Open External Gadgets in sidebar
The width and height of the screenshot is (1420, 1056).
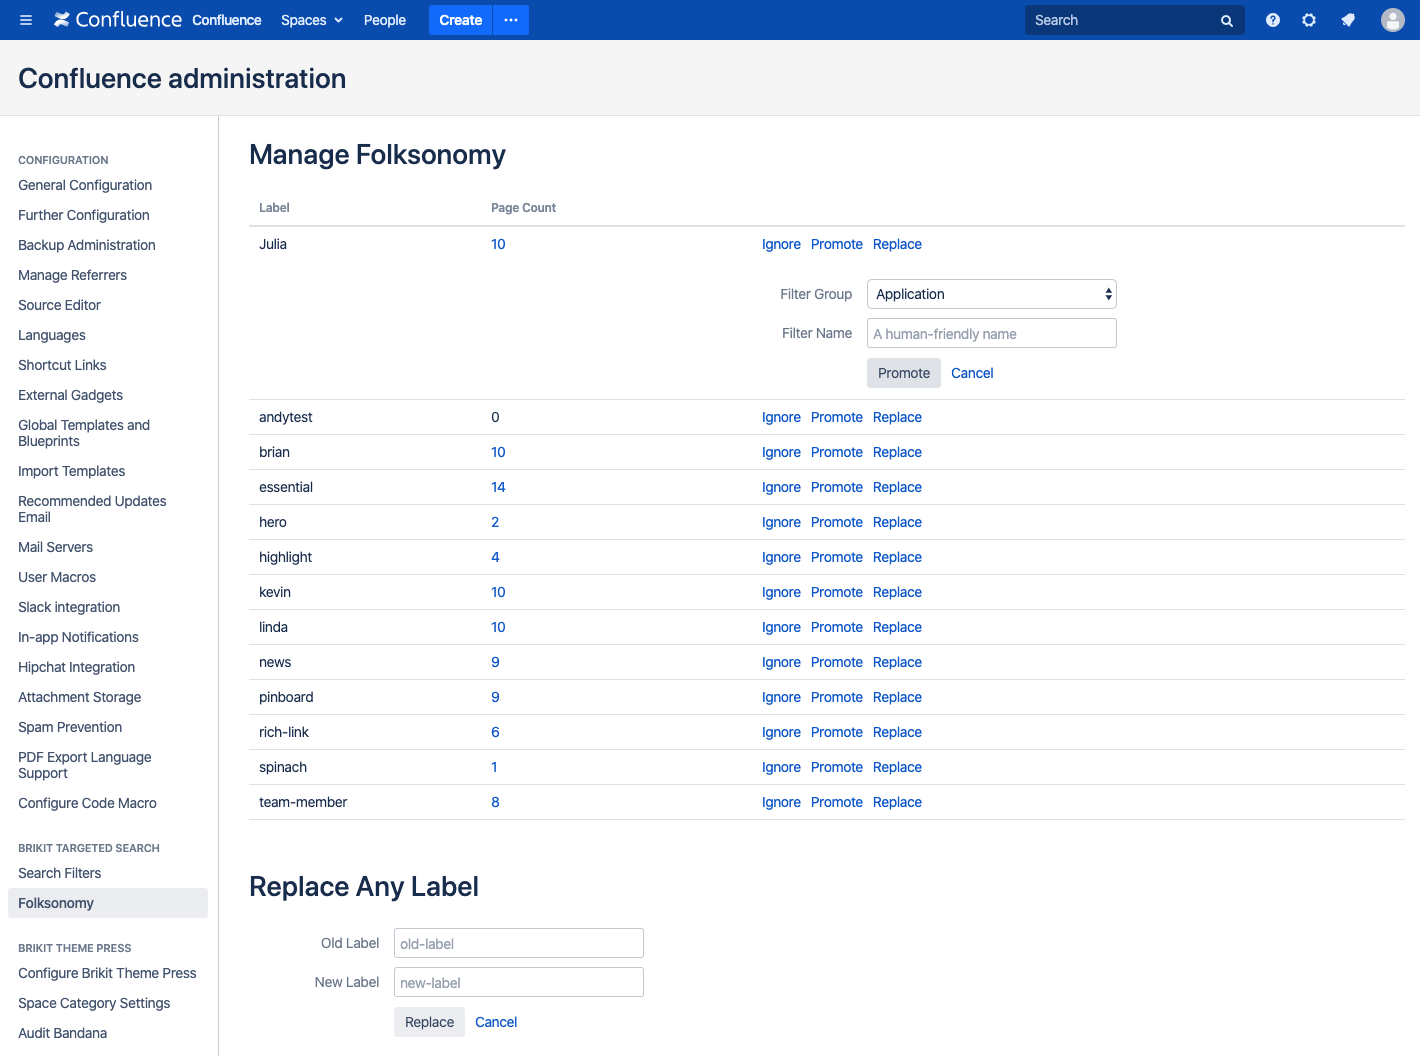tap(70, 395)
